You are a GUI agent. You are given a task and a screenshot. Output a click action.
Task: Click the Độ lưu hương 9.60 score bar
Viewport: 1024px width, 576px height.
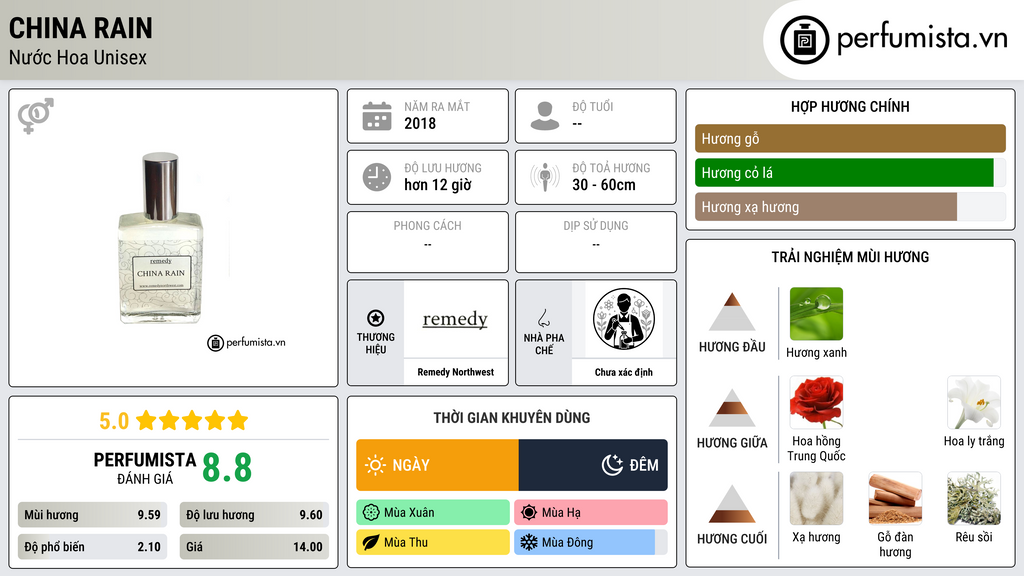point(254,515)
